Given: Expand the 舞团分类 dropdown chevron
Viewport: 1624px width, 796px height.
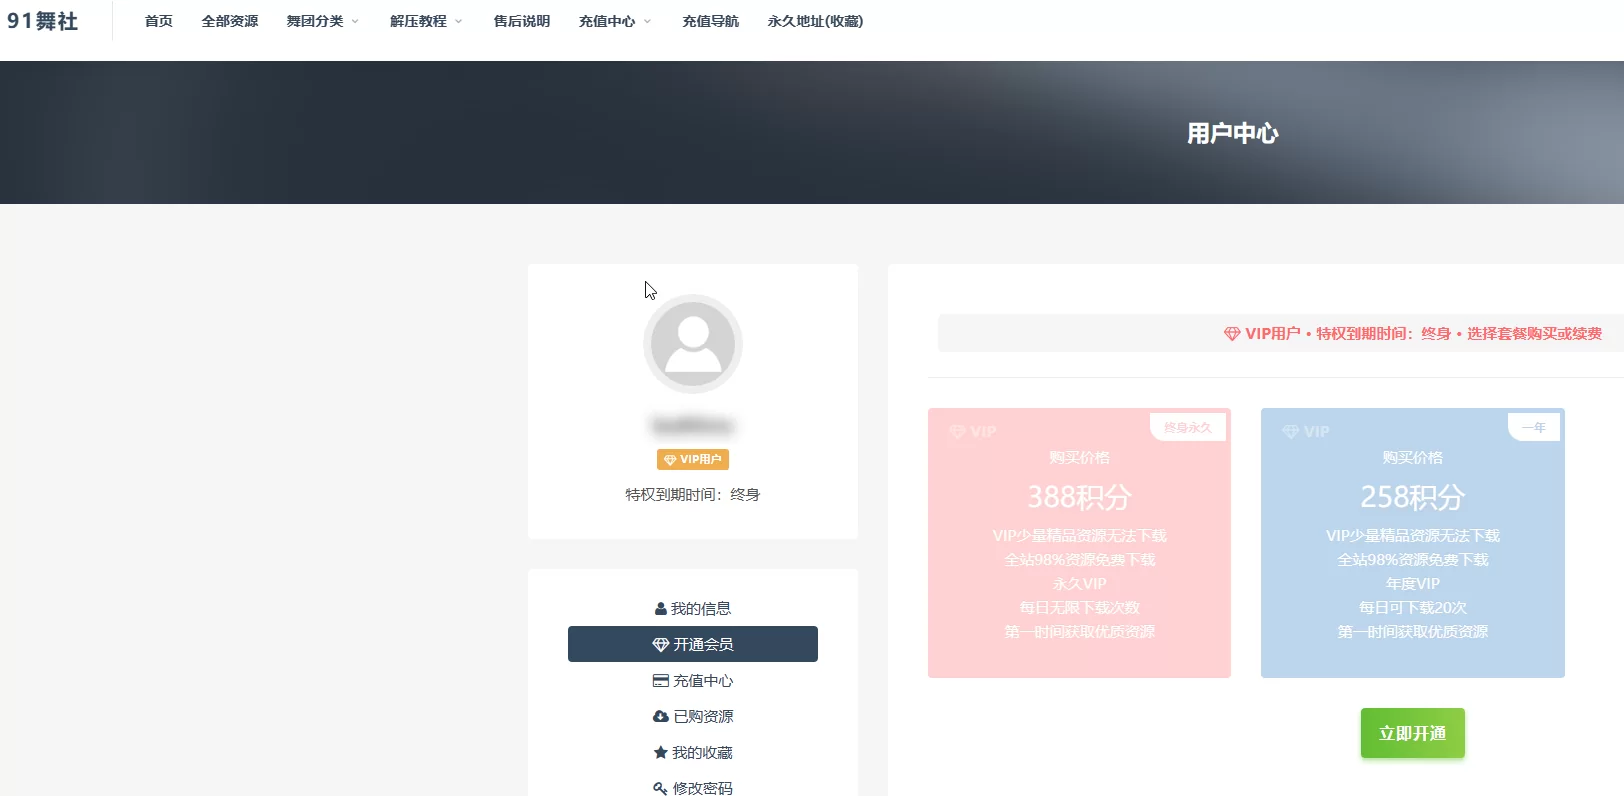Looking at the screenshot, I should coord(355,21).
